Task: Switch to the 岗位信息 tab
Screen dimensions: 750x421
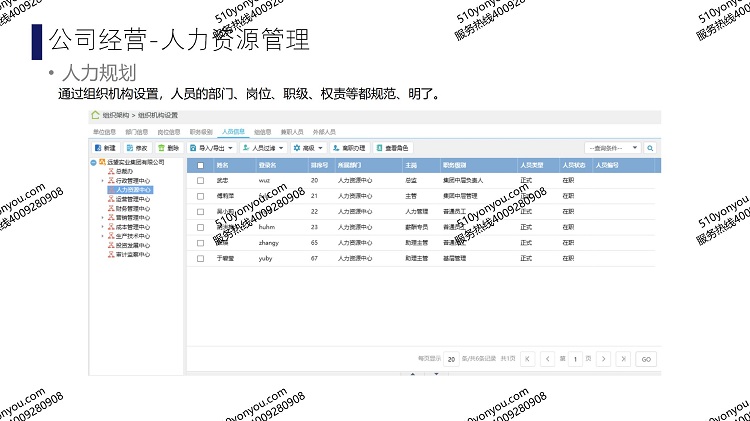Action: pyautogui.click(x=168, y=131)
